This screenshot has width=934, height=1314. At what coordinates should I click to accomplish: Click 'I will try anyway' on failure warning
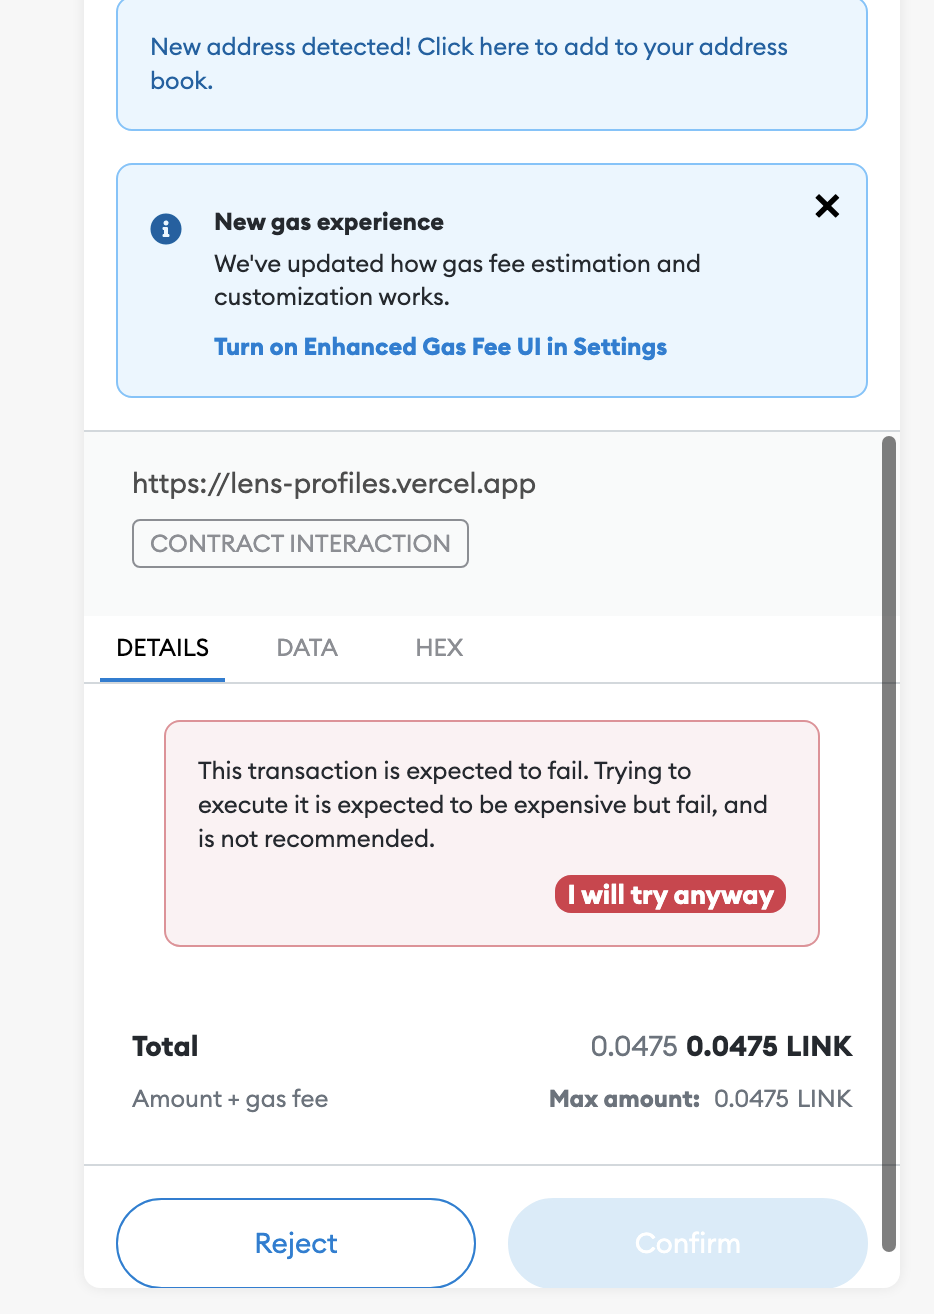[x=669, y=894]
